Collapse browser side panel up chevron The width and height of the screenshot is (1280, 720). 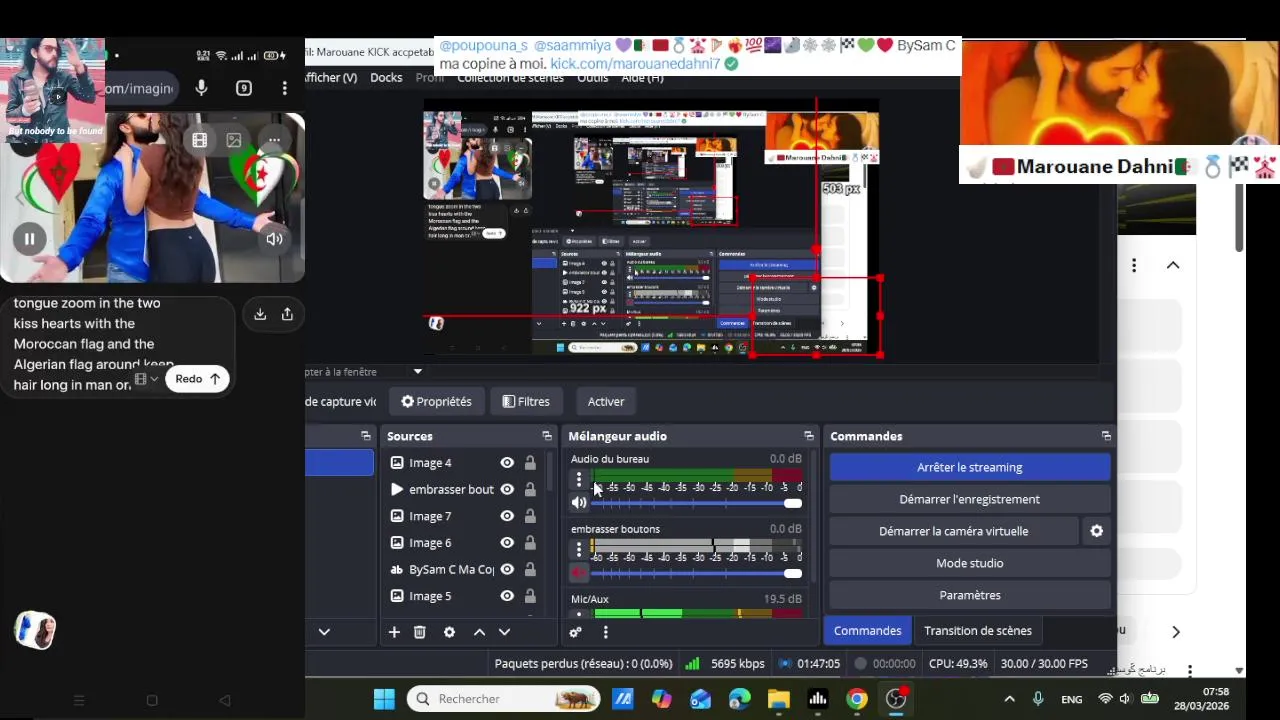pos(1173,265)
